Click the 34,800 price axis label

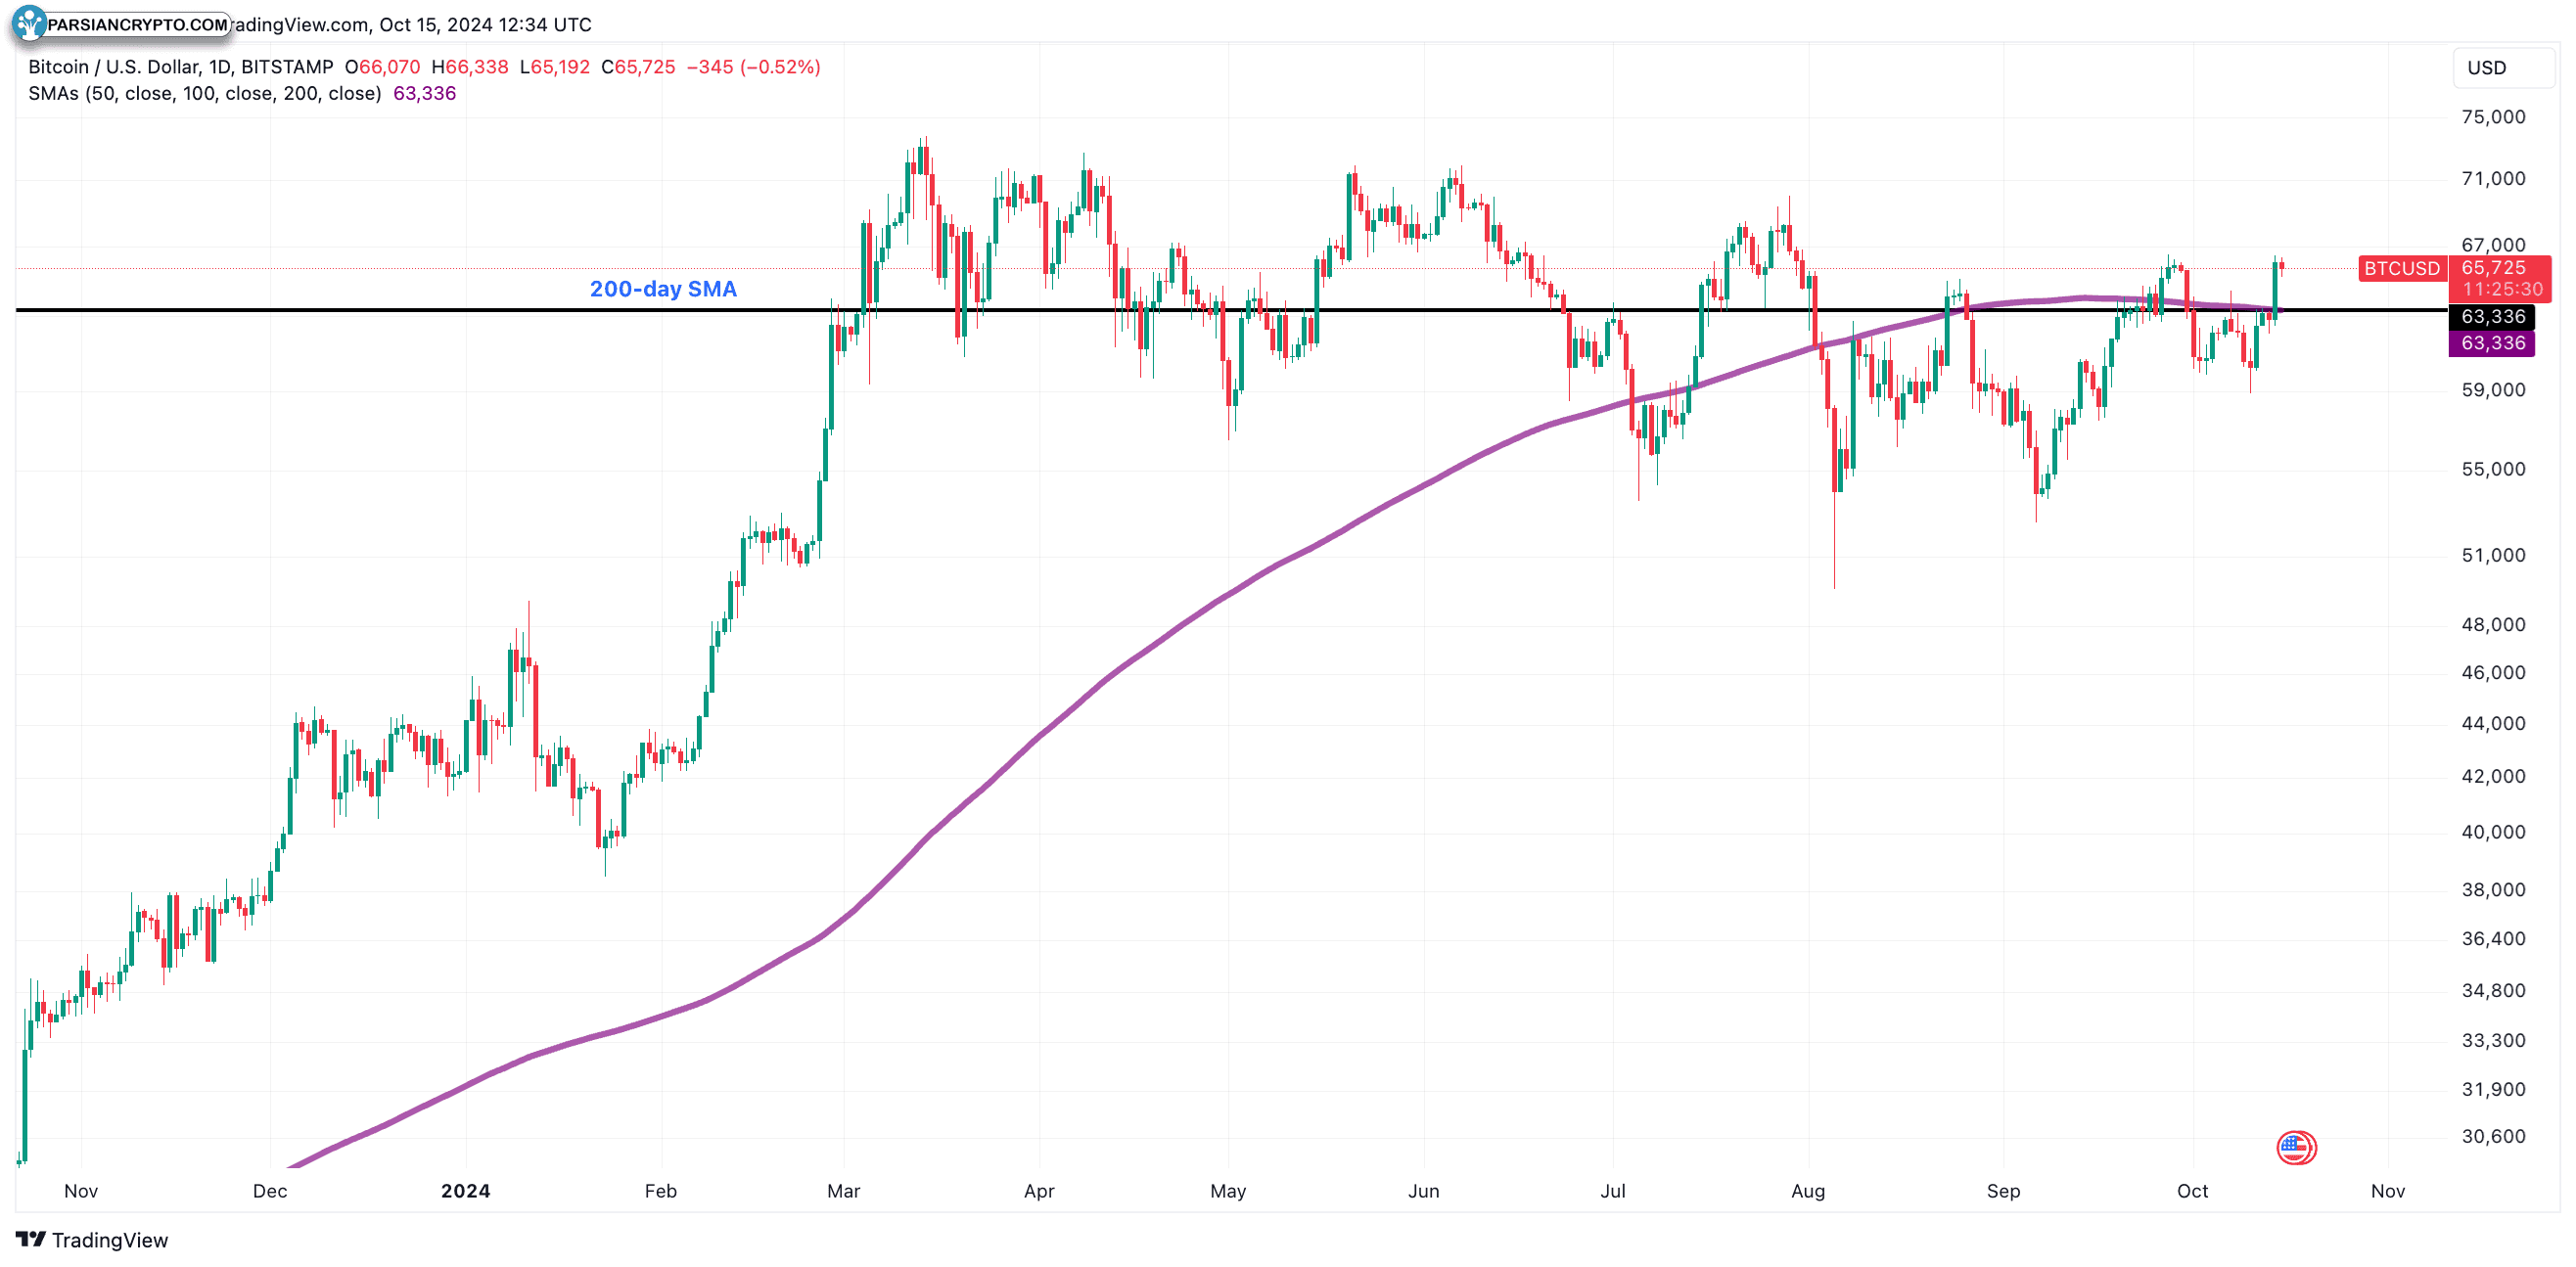pyautogui.click(x=2493, y=990)
